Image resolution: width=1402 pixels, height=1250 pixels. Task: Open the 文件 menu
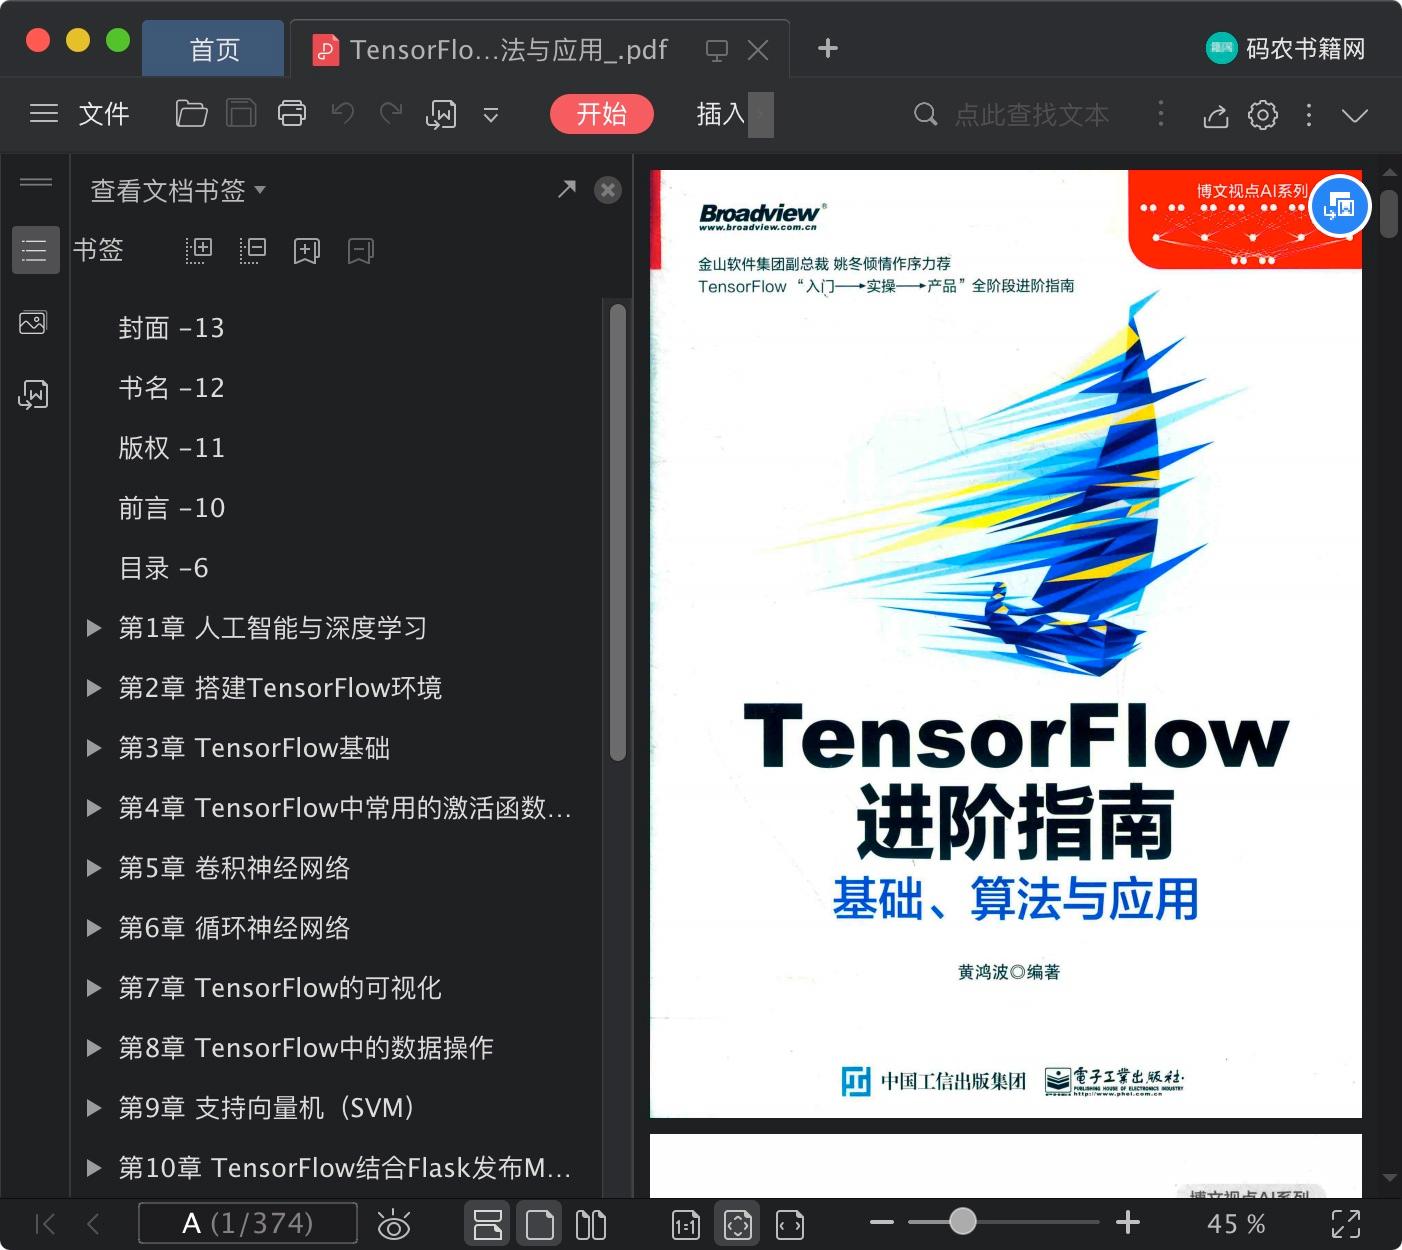(104, 114)
